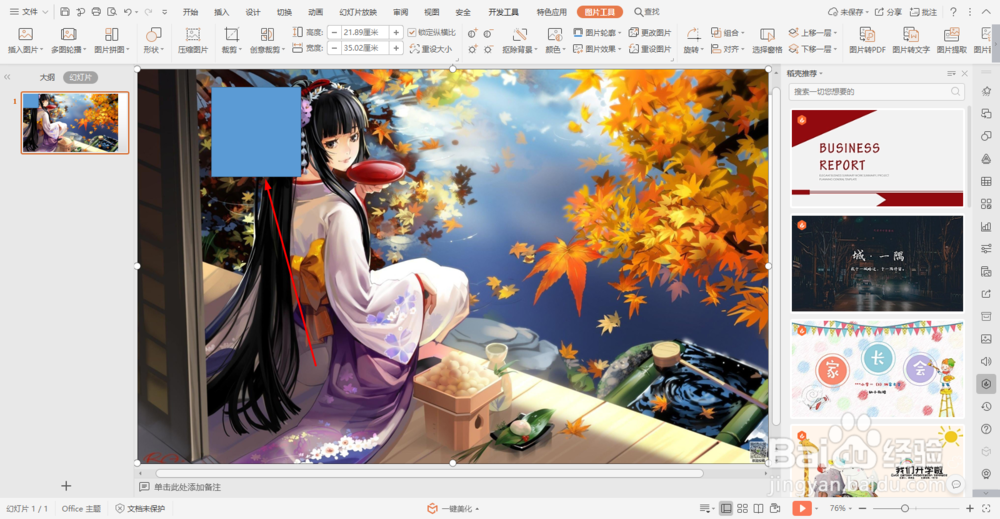Open Picture Effects (图片效果) dropdown
Viewport: 1000px width, 519px height.
pyautogui.click(x=597, y=48)
